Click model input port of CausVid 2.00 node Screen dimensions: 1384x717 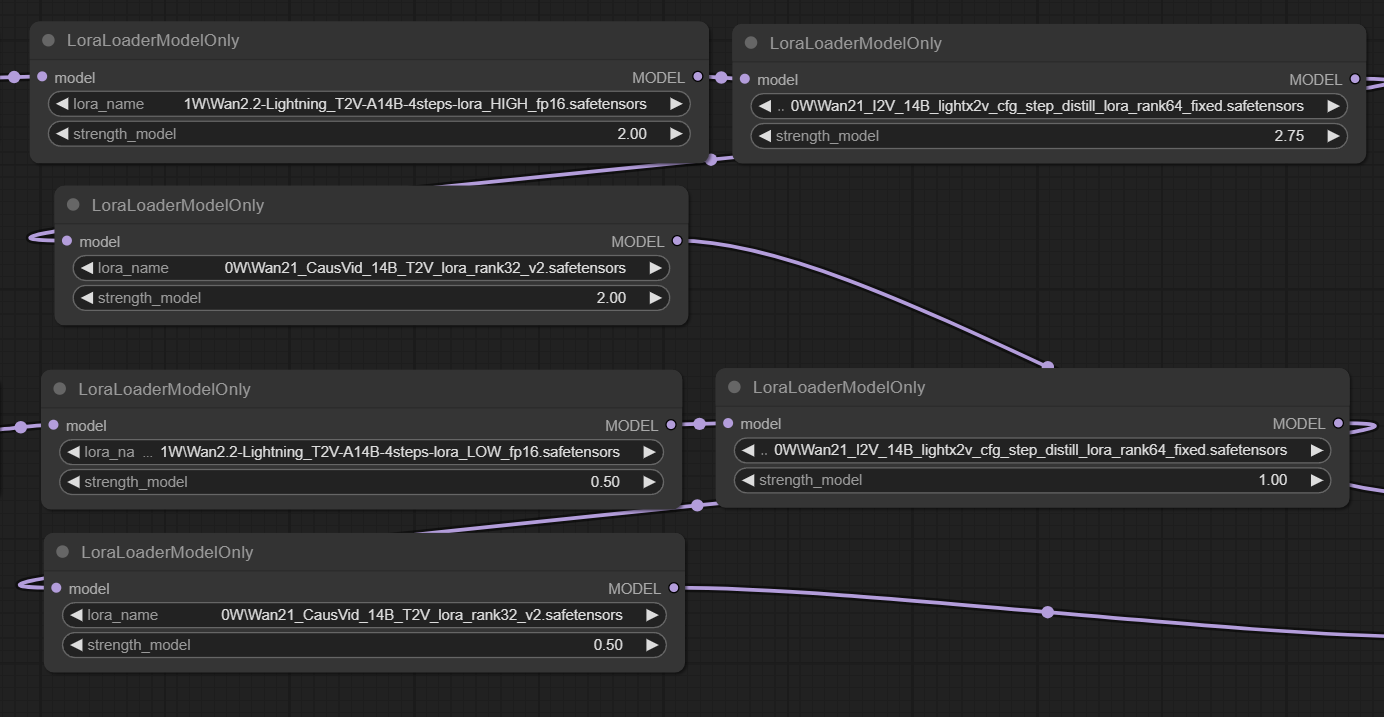(67, 241)
